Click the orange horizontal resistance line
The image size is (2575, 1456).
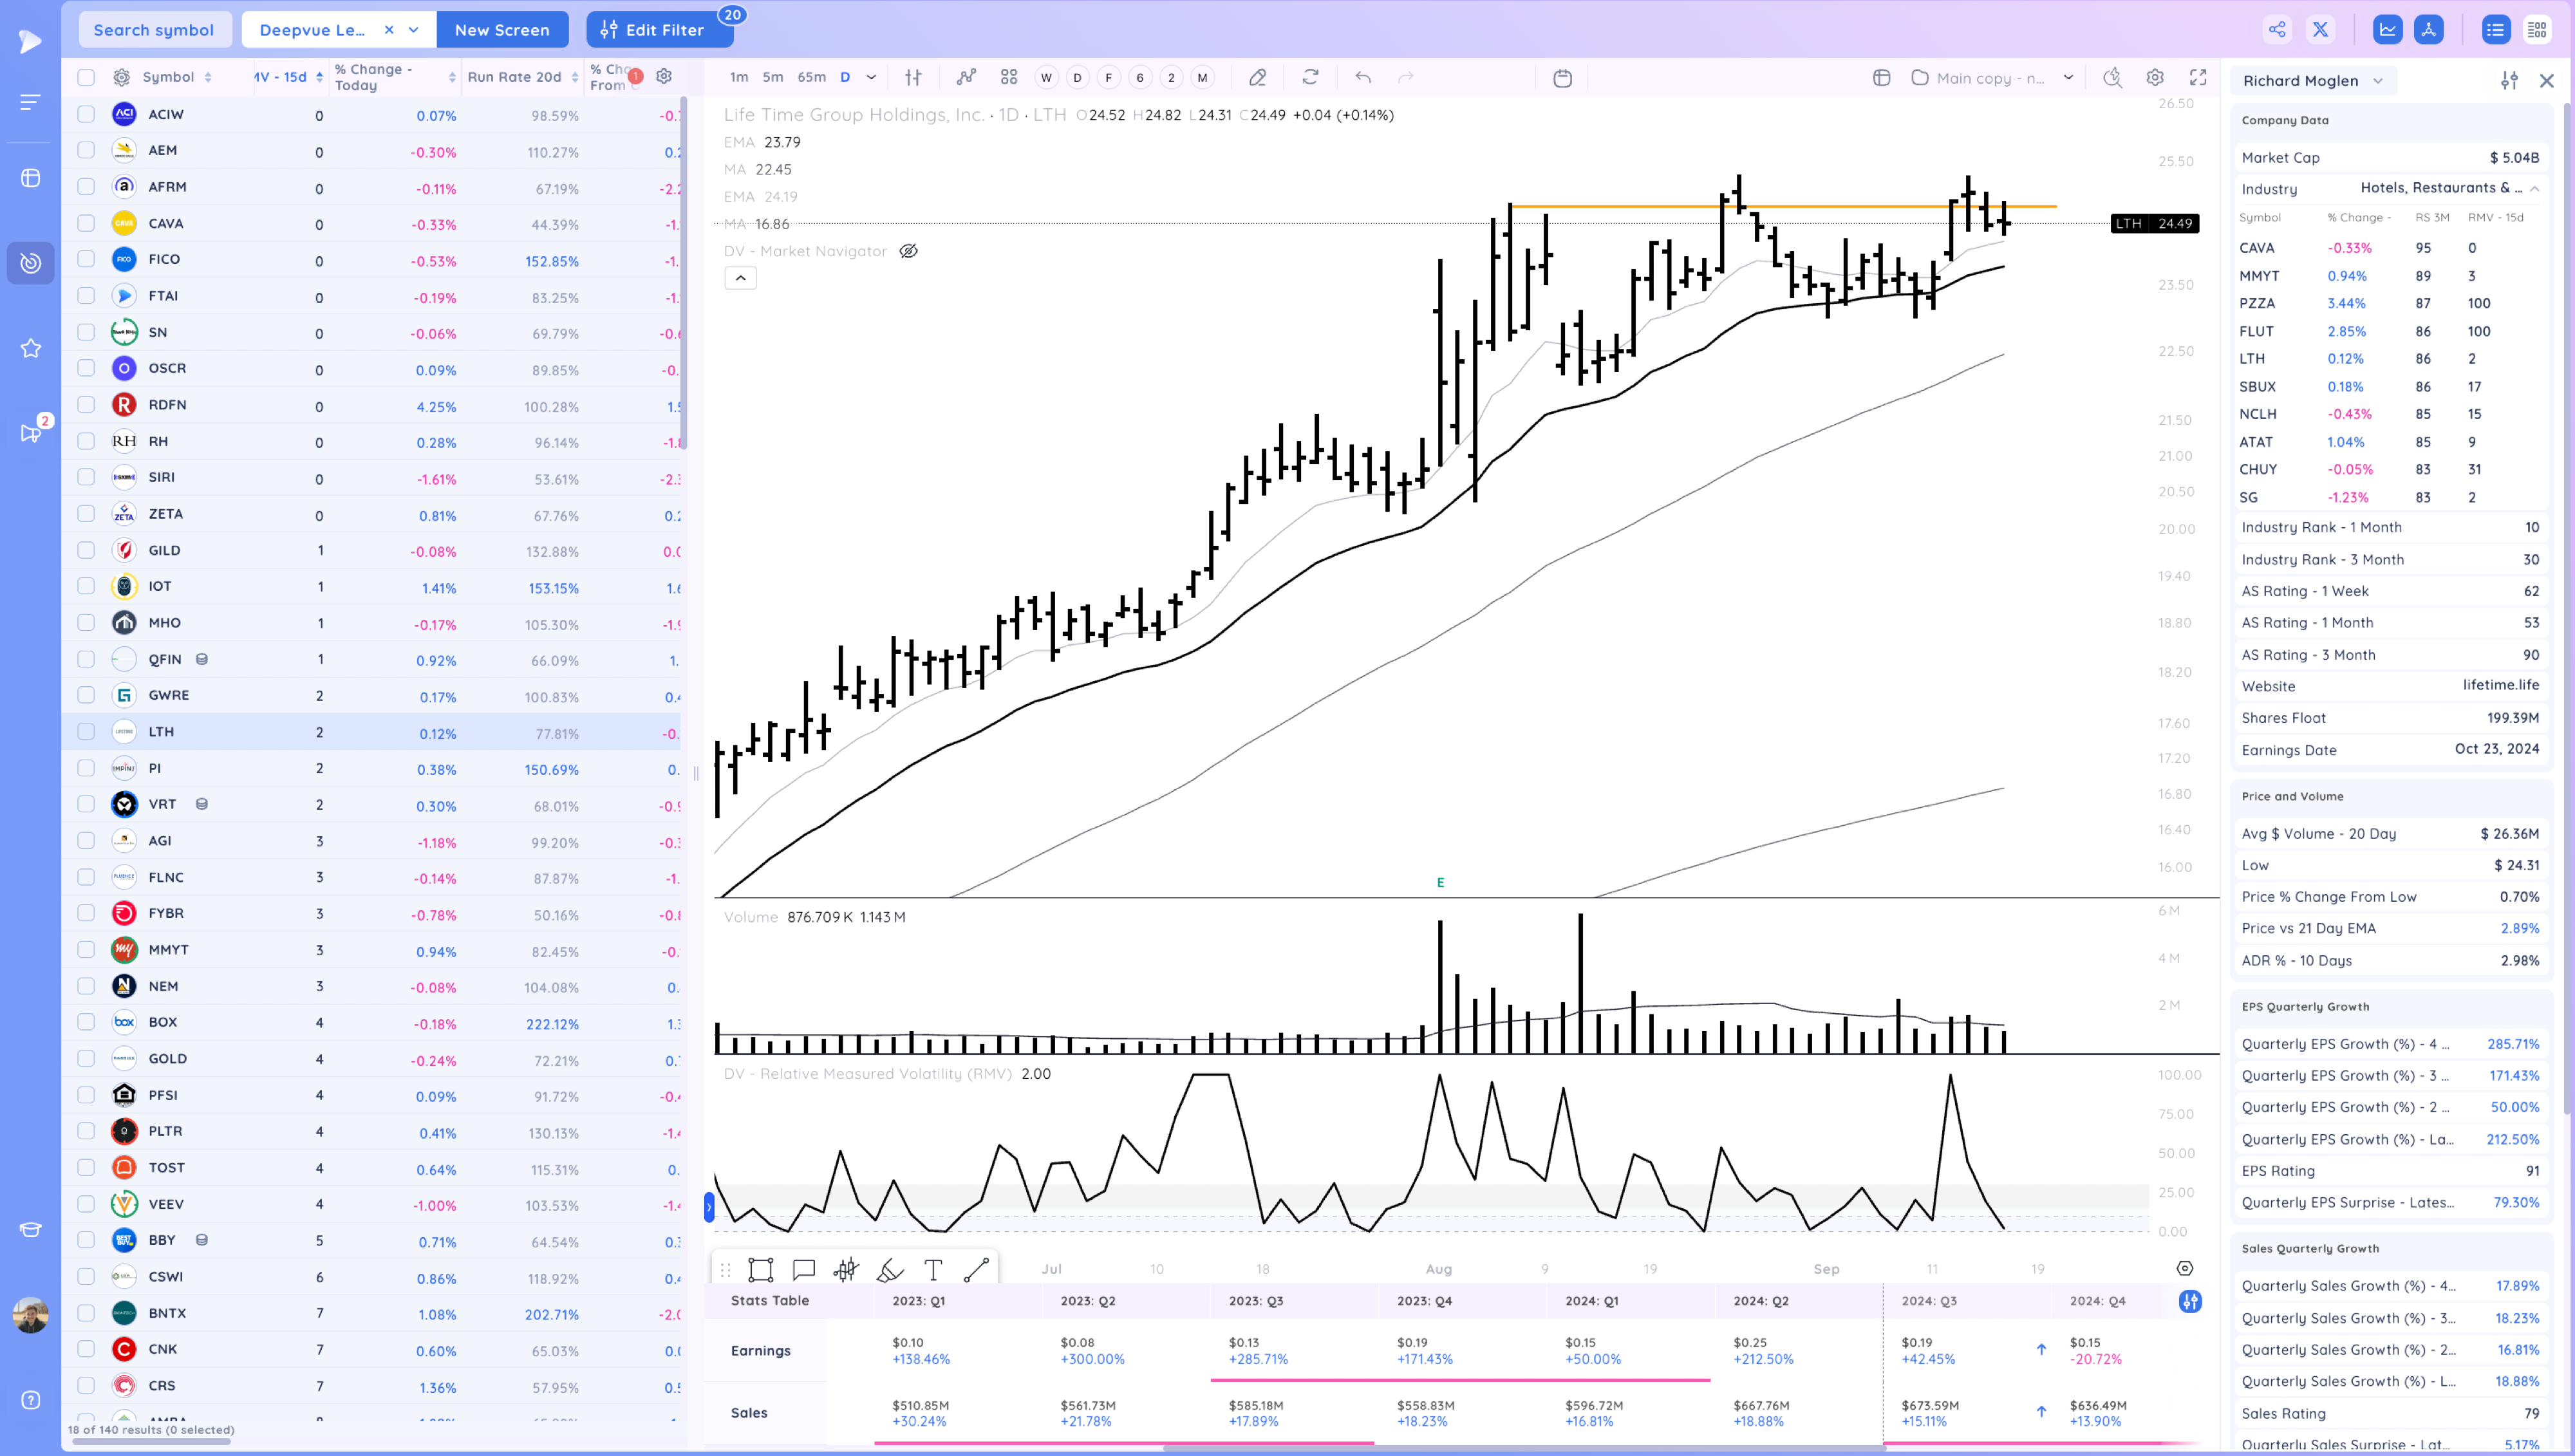[1620, 206]
